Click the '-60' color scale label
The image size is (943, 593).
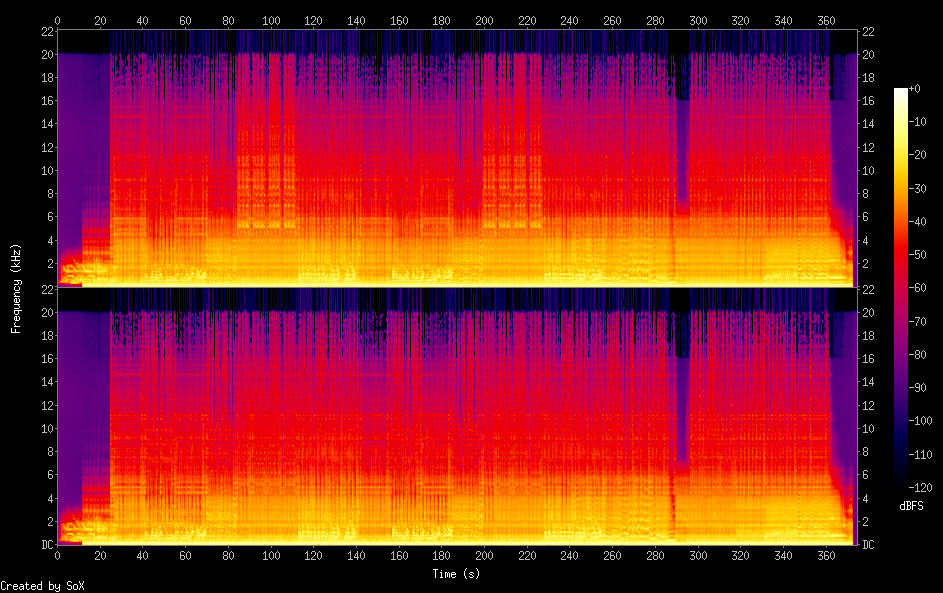click(x=918, y=288)
